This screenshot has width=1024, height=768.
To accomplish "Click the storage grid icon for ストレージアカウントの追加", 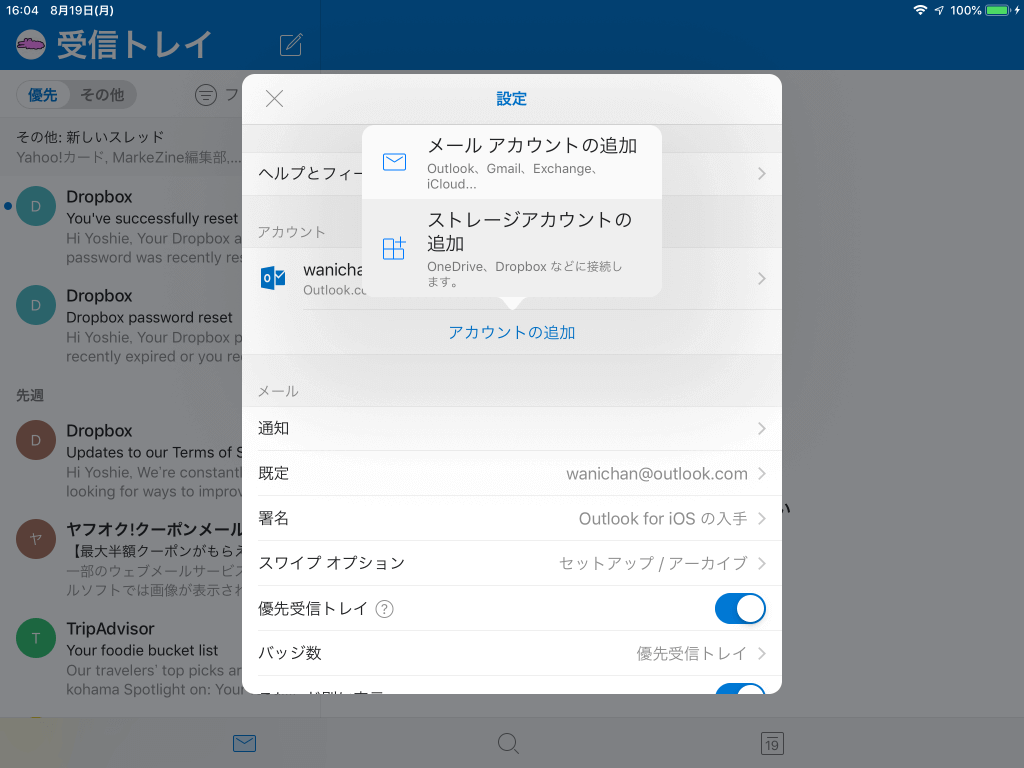I will point(394,248).
